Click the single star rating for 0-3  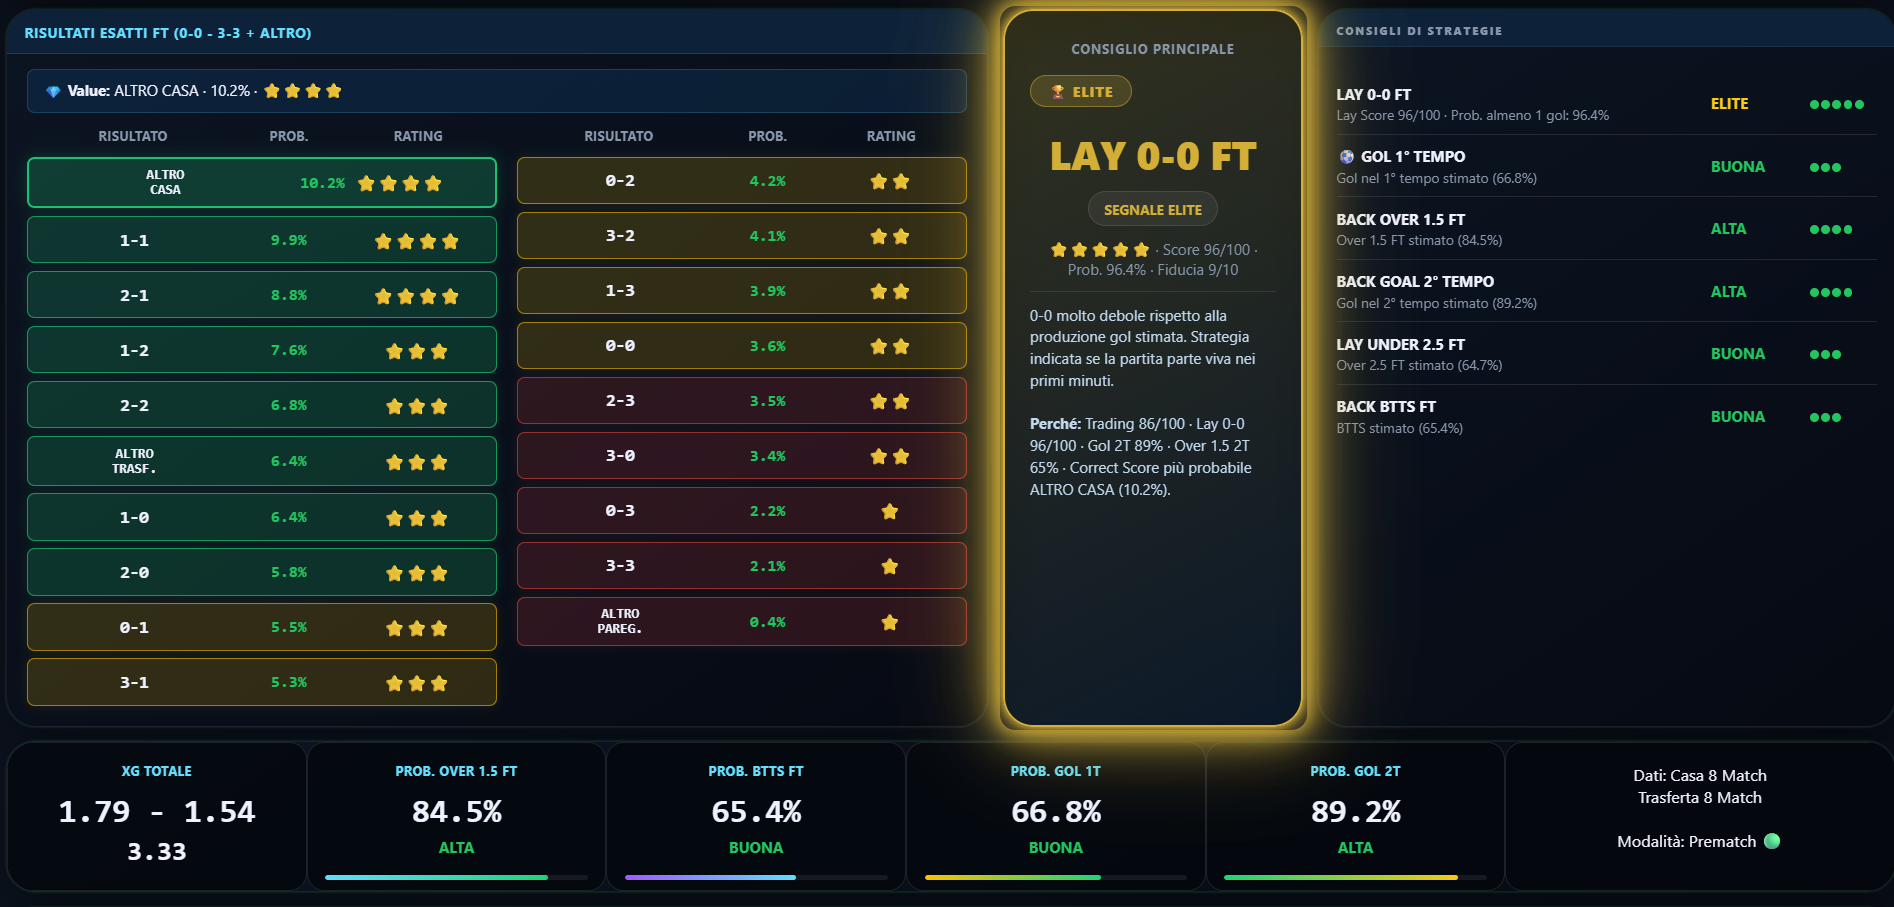click(889, 511)
